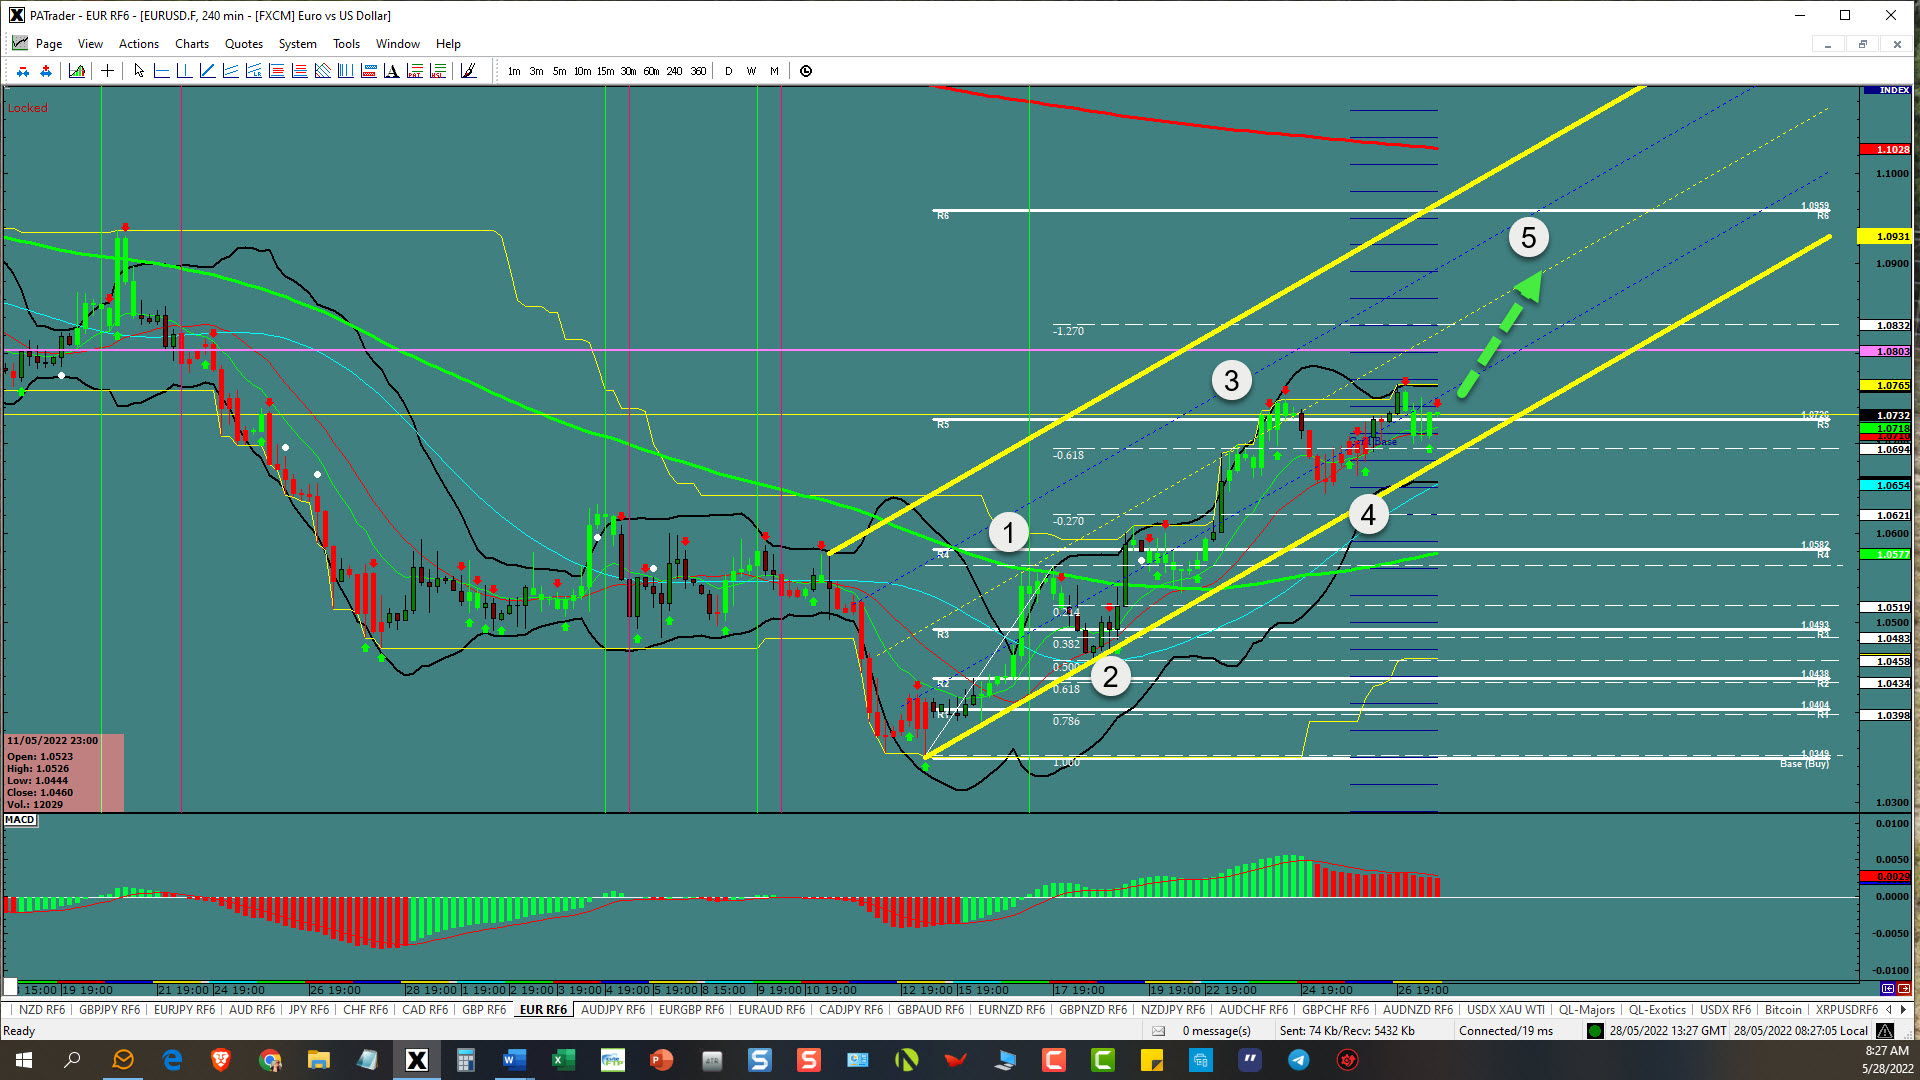The image size is (1920, 1080).
Task: Open the Actions menu
Action: coord(139,44)
